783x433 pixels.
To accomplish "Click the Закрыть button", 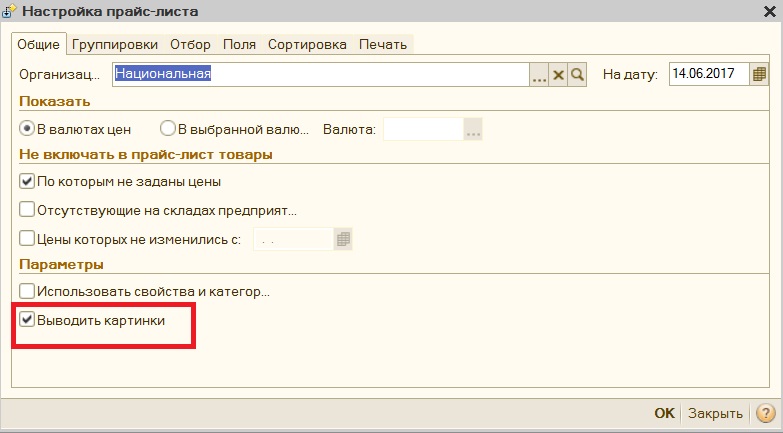I will pos(715,413).
